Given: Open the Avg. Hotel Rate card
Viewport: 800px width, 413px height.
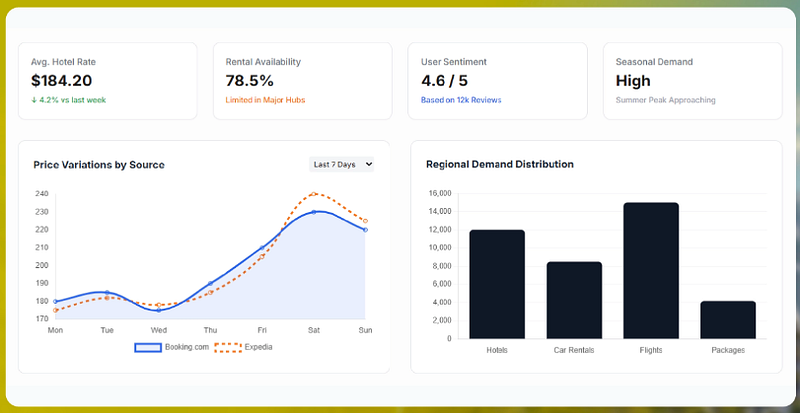Looking at the screenshot, I should pyautogui.click(x=108, y=81).
